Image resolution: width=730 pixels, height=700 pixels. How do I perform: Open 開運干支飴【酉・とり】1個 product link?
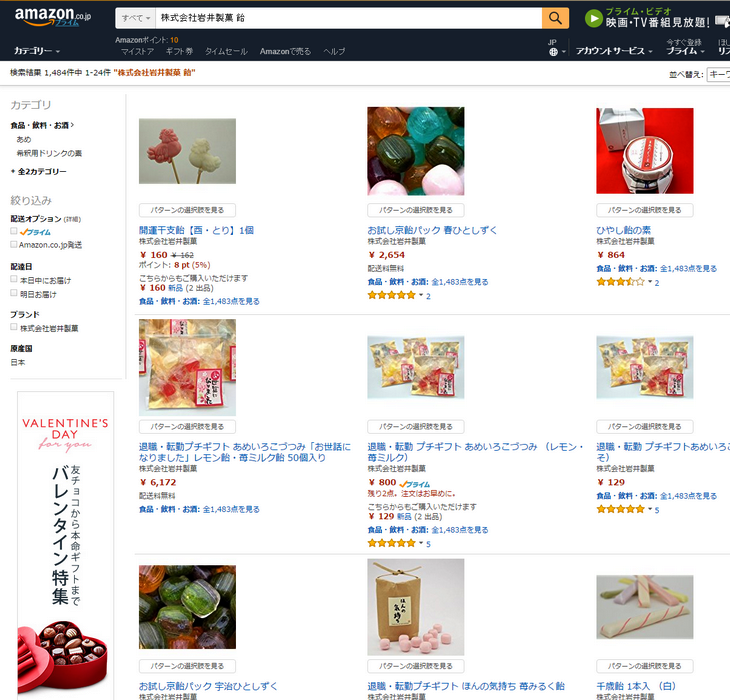coord(196,230)
